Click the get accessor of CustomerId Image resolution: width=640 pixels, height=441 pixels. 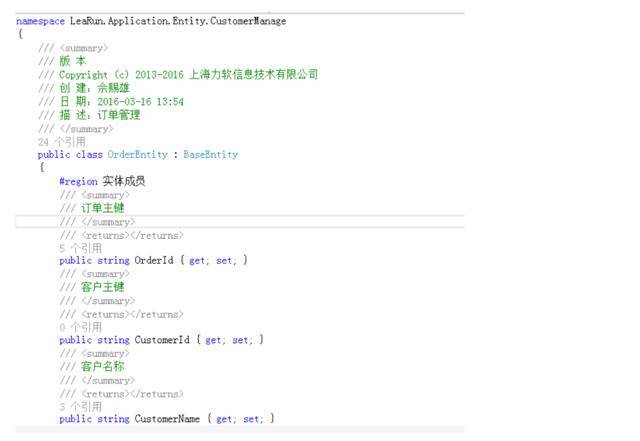point(213,340)
